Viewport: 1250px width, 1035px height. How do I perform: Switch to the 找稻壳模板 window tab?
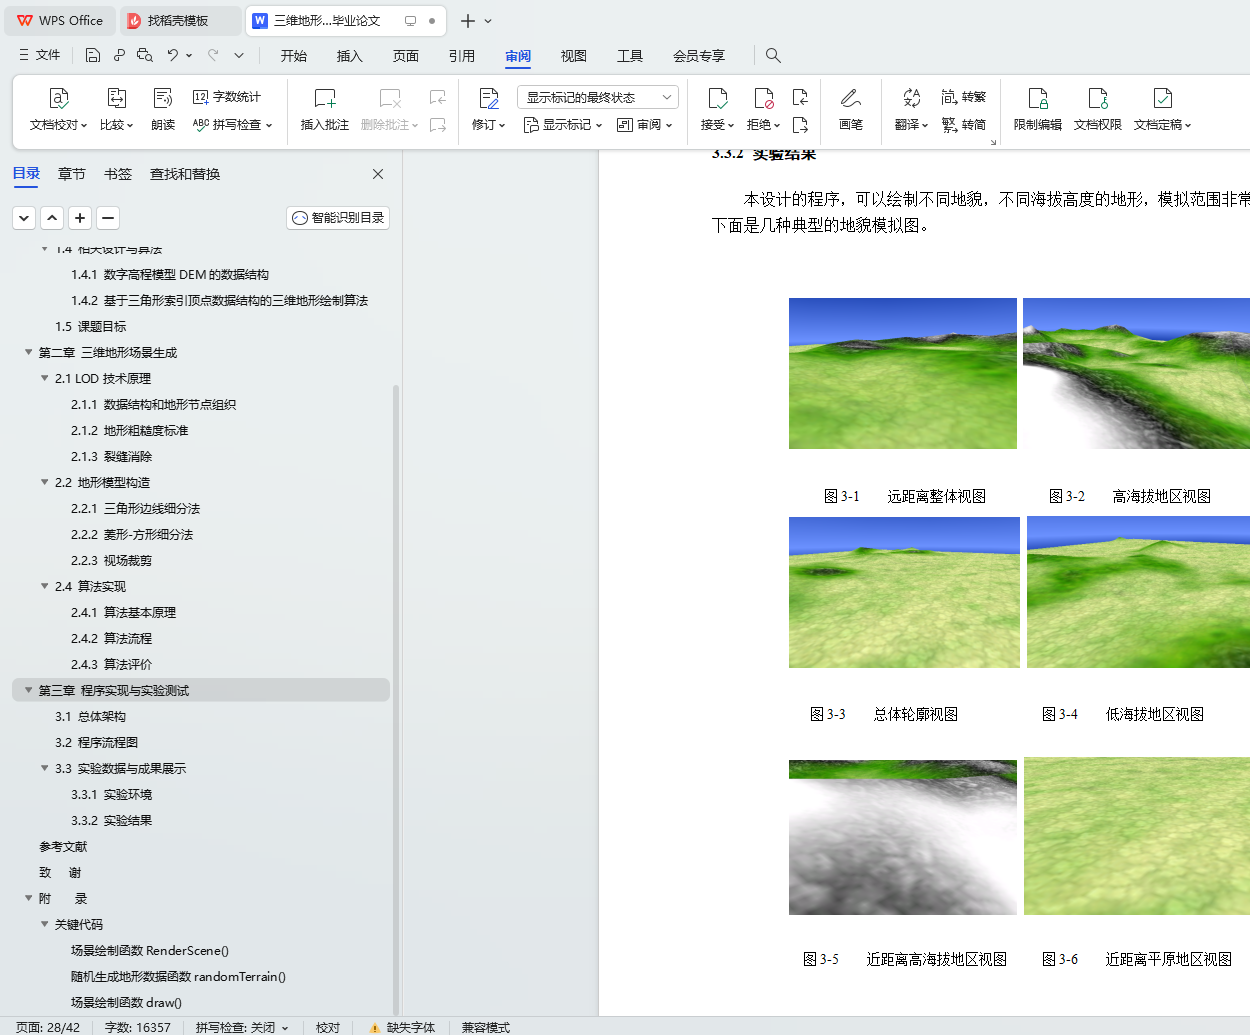180,20
